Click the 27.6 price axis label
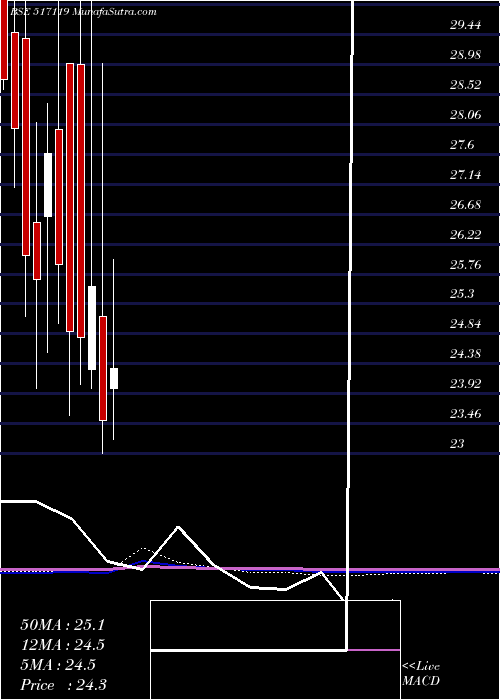Image resolution: width=500 pixels, height=700 pixels. pos(462,145)
